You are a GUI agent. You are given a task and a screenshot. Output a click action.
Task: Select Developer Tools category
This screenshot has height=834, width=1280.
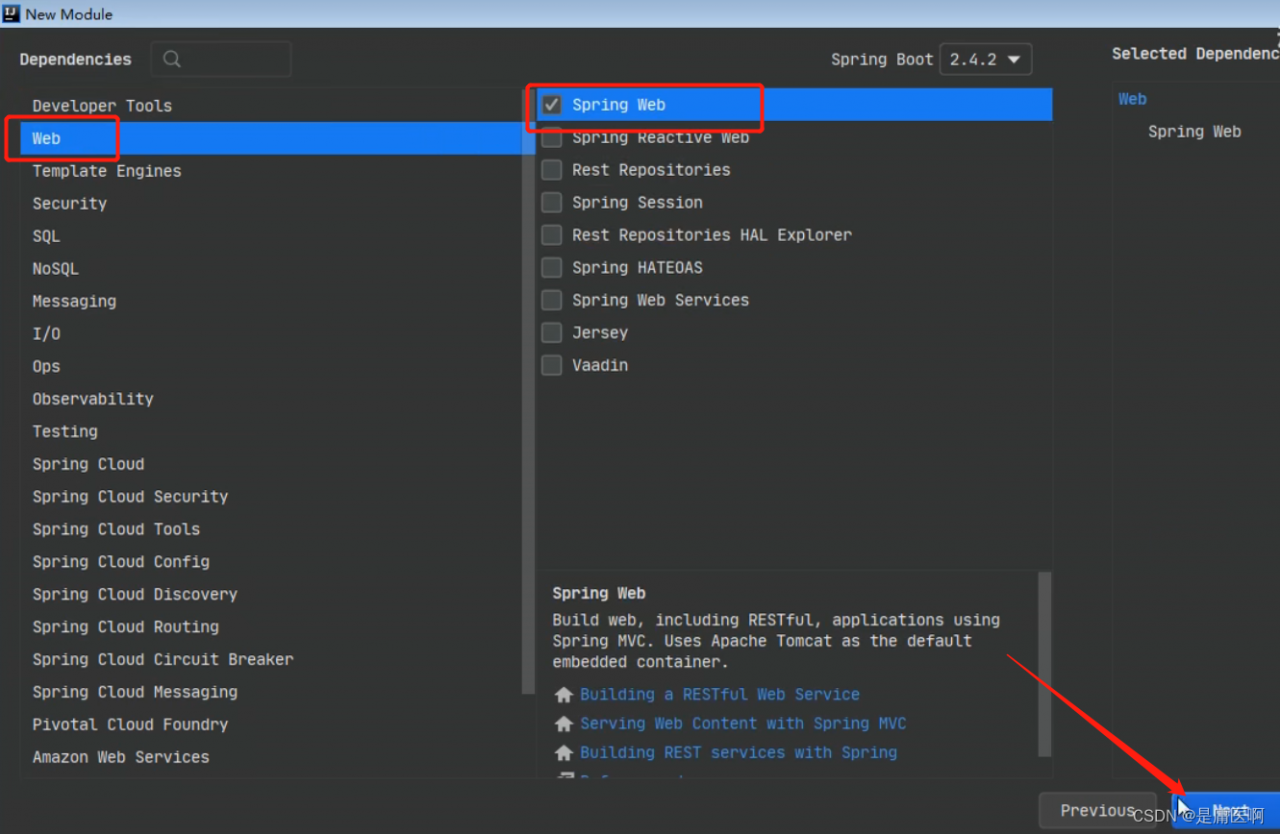[x=272, y=105]
